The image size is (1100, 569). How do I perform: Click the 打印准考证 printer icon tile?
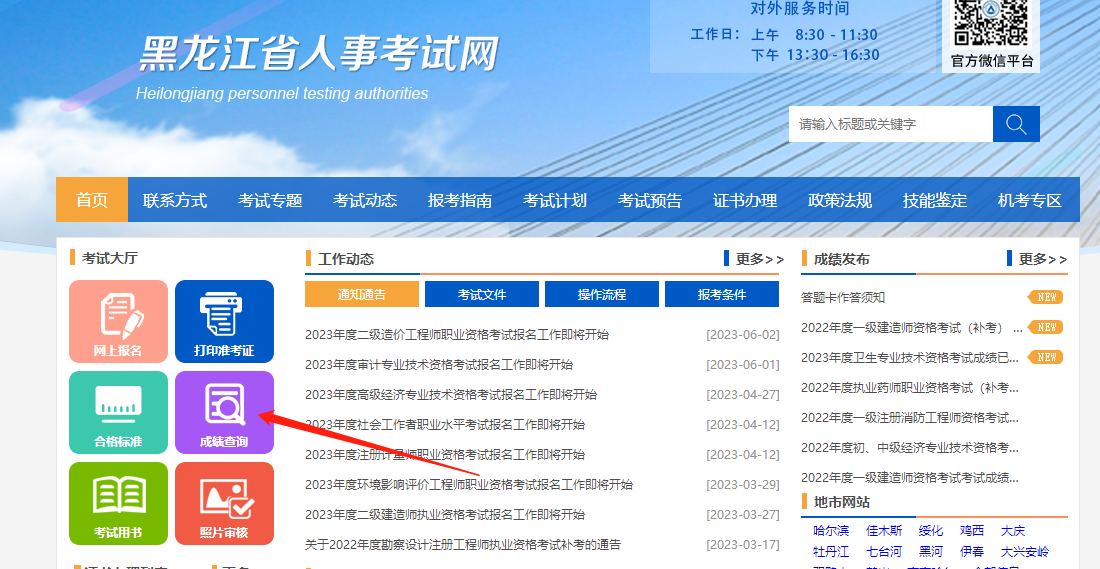point(224,321)
